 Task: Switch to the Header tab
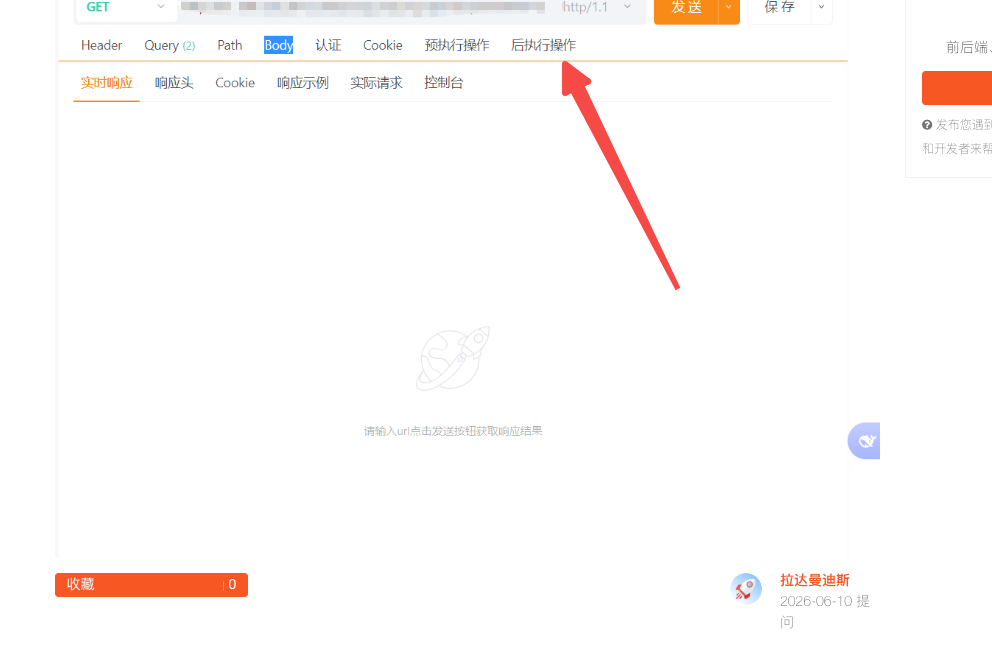point(101,46)
